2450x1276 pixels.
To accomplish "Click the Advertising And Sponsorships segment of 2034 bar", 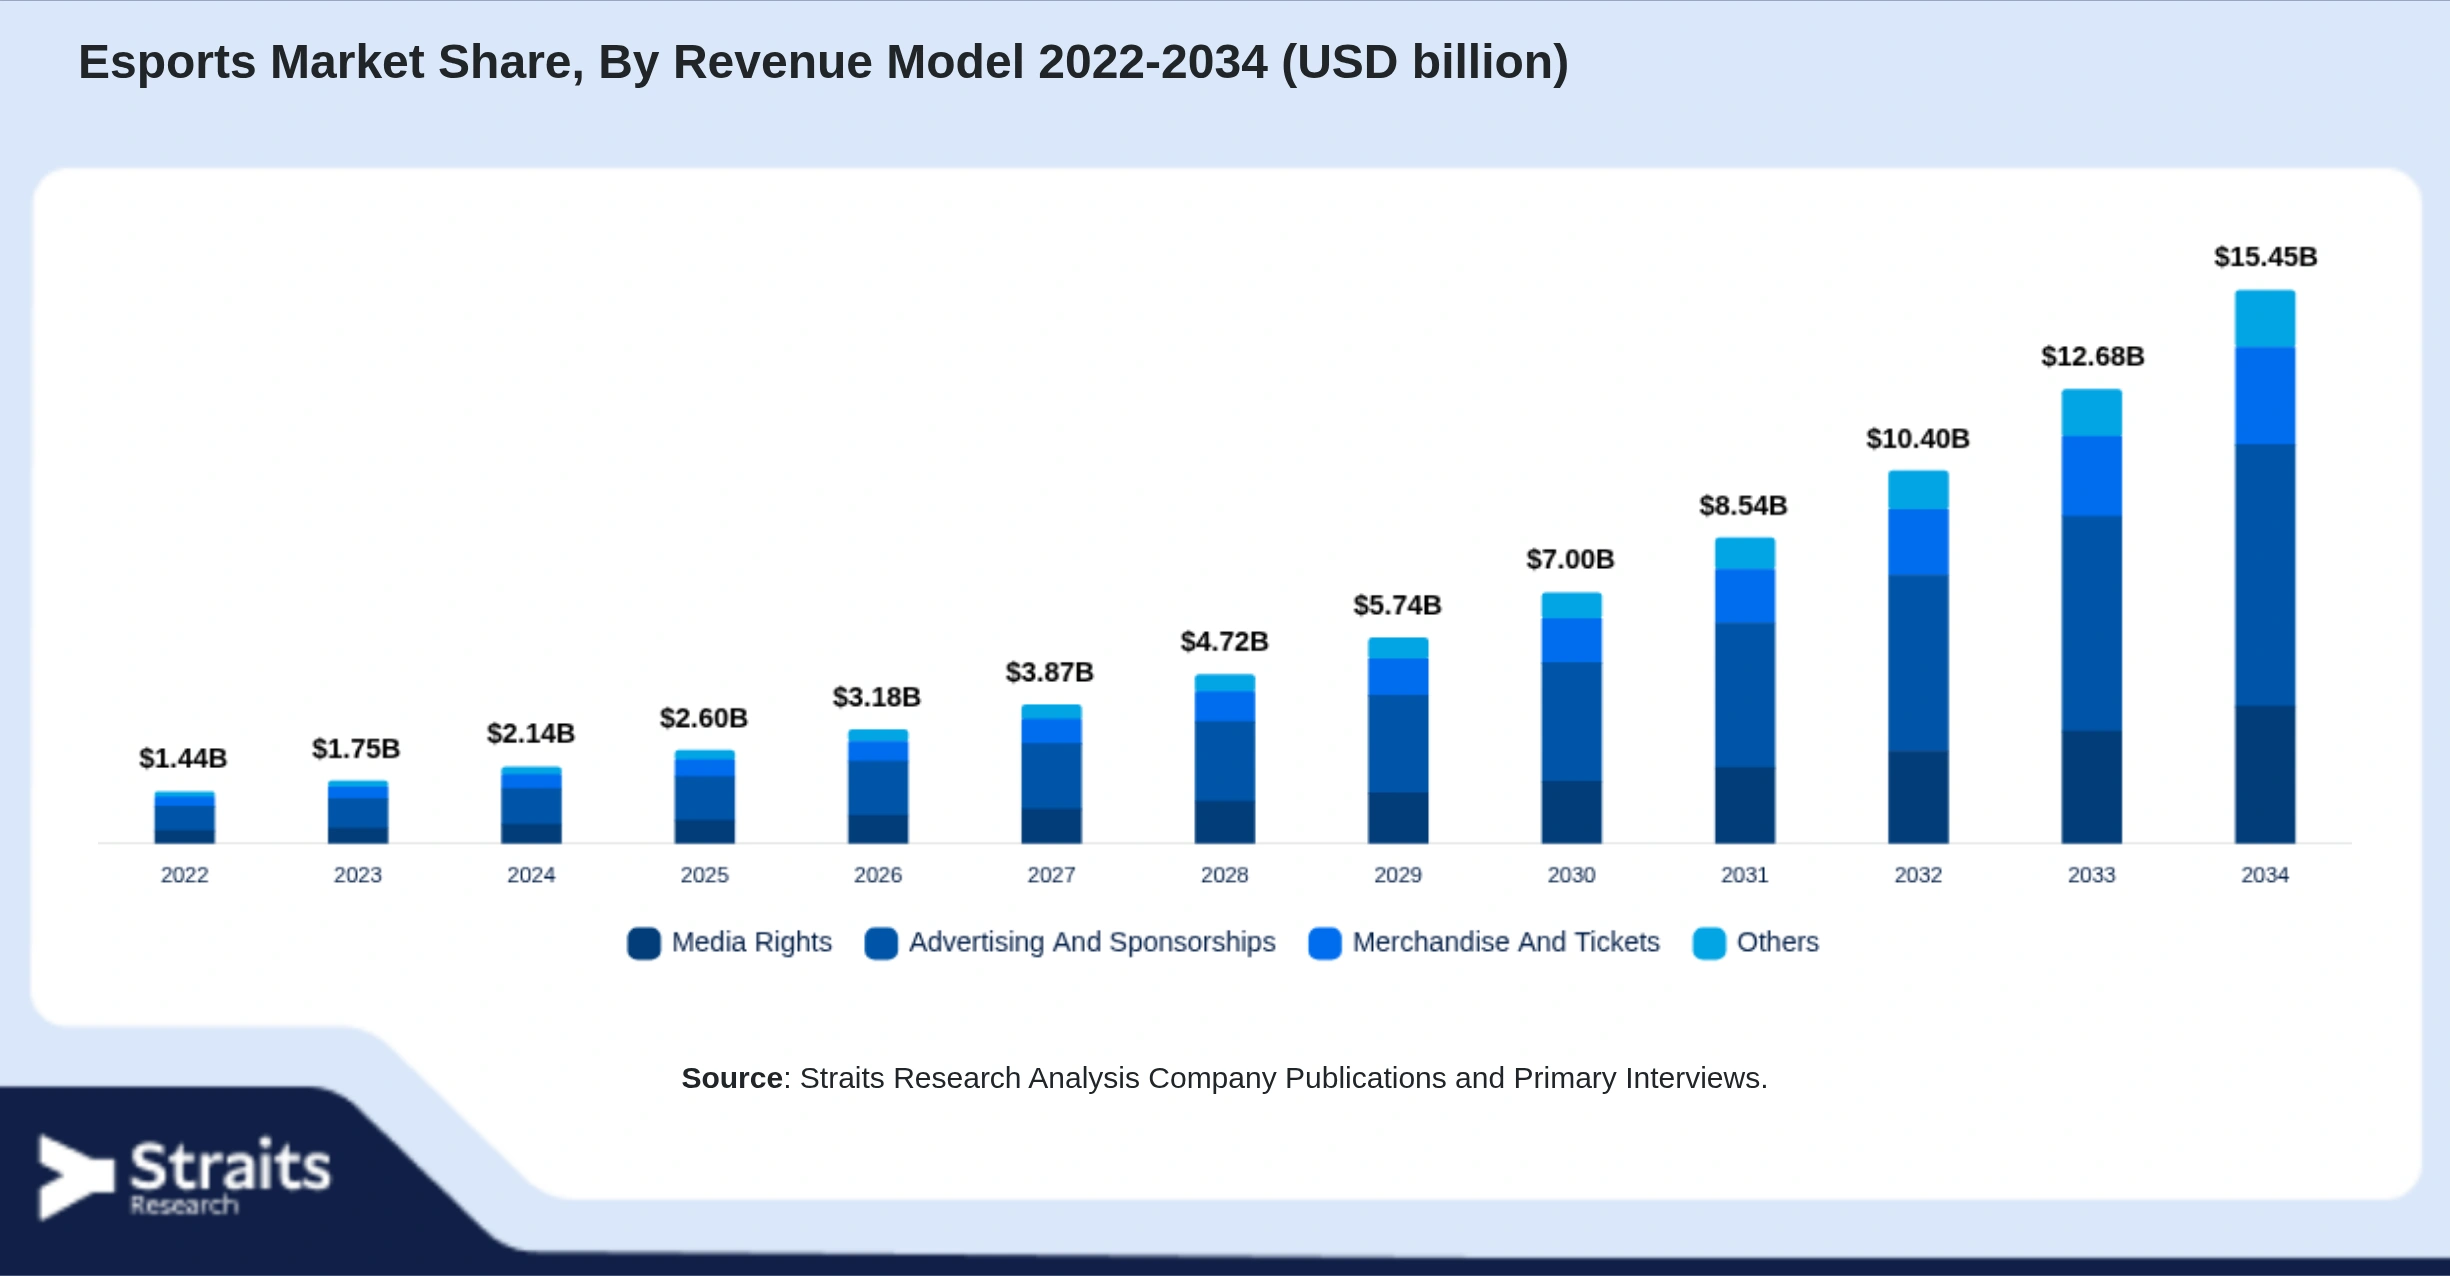I will pyautogui.click(x=2265, y=575).
